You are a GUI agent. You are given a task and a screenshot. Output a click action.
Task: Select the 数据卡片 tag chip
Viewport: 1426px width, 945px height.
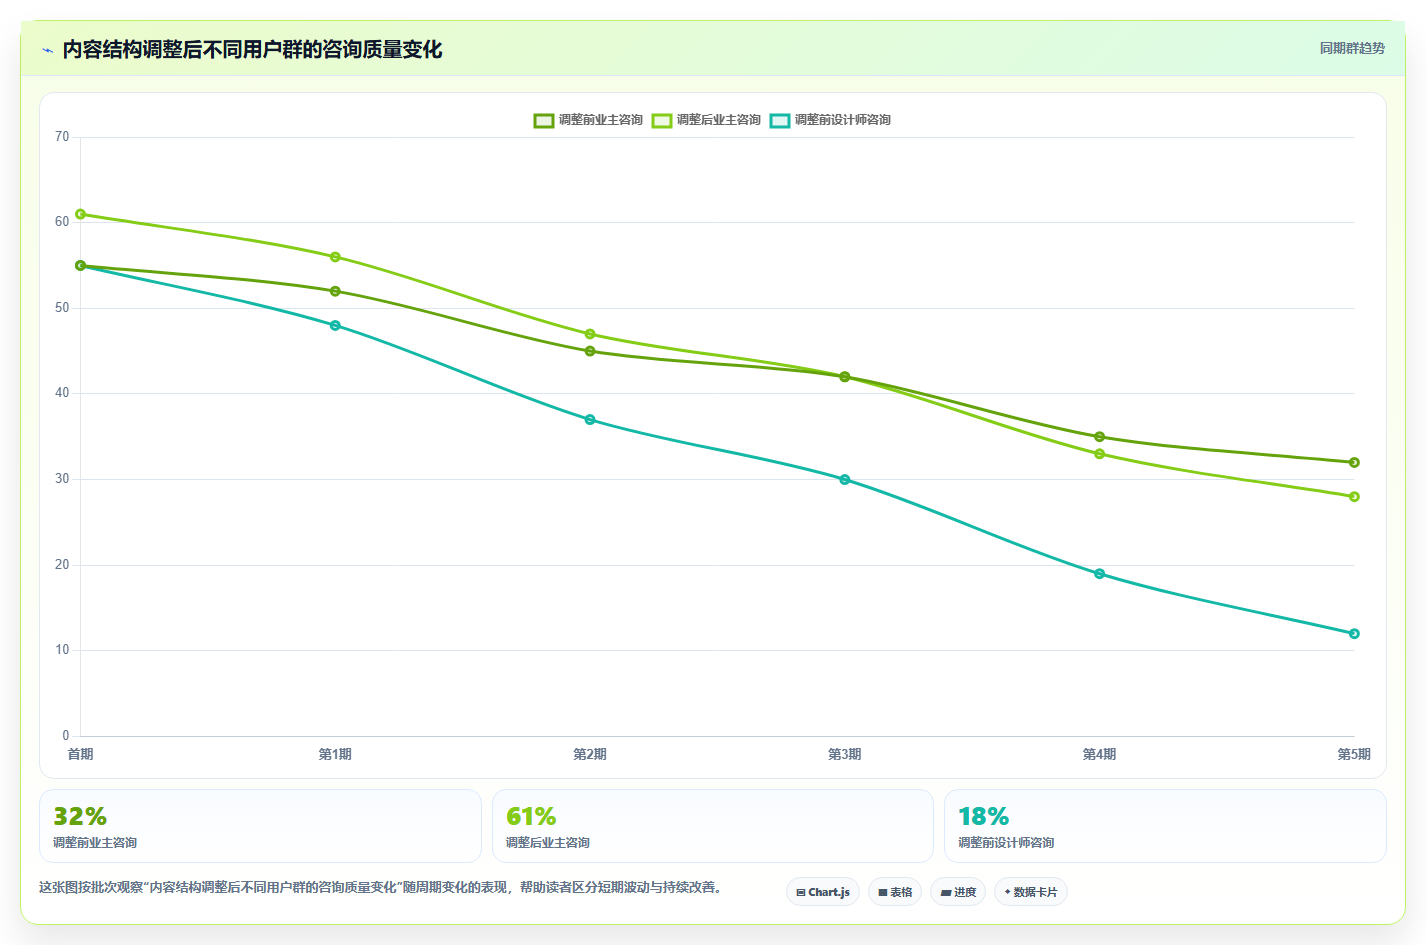pyautogui.click(x=1031, y=892)
